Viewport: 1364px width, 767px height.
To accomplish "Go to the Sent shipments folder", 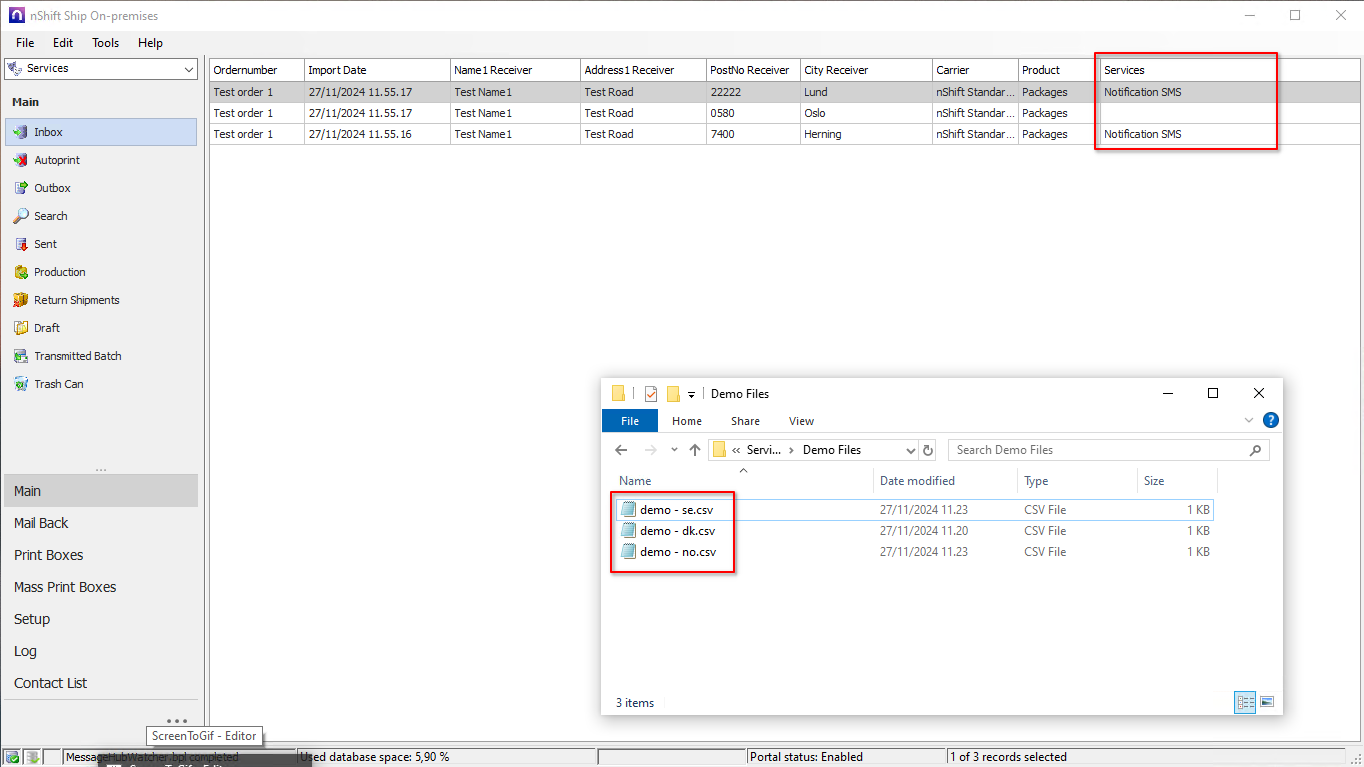I will (45, 244).
